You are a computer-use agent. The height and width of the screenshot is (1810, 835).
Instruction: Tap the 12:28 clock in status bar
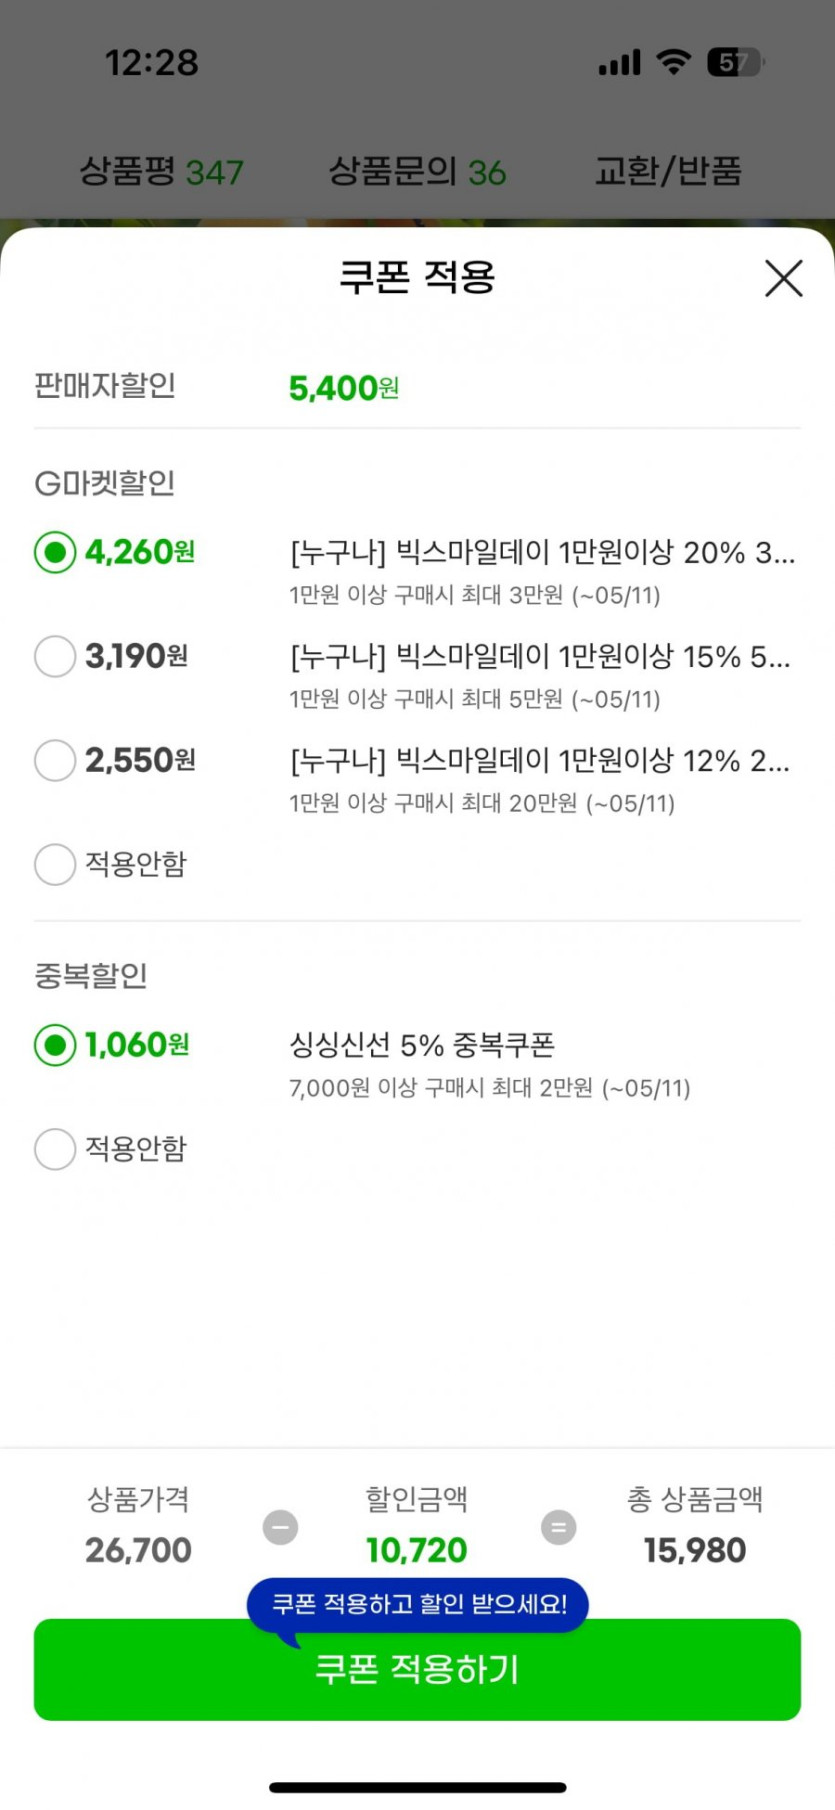(x=152, y=63)
